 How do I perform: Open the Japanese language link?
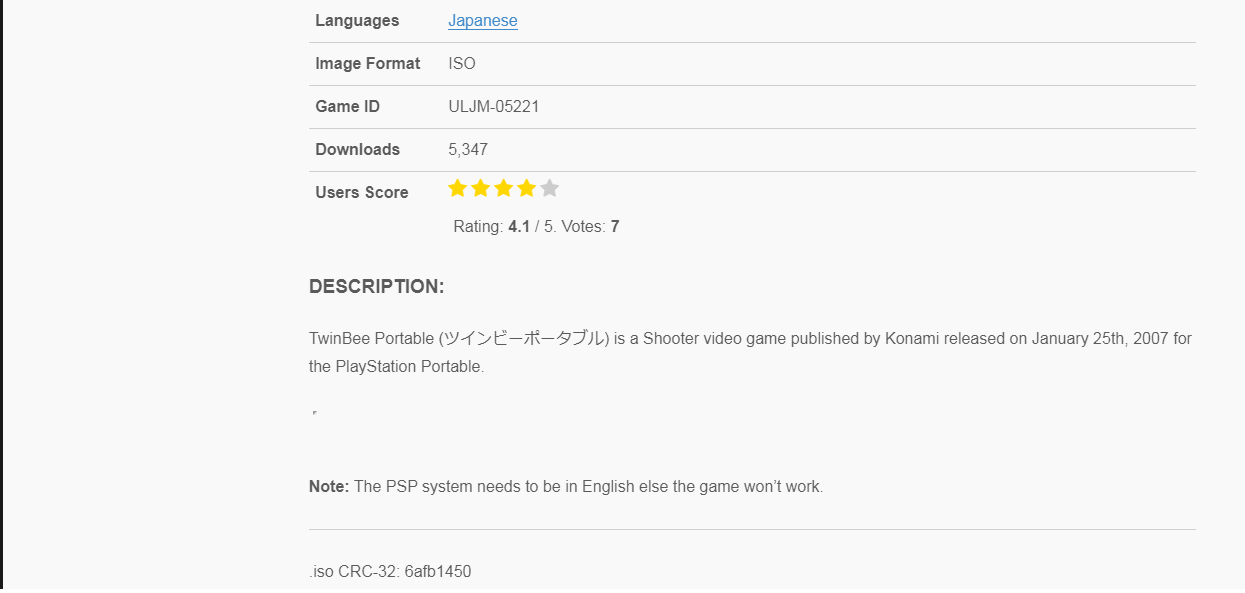(x=483, y=20)
